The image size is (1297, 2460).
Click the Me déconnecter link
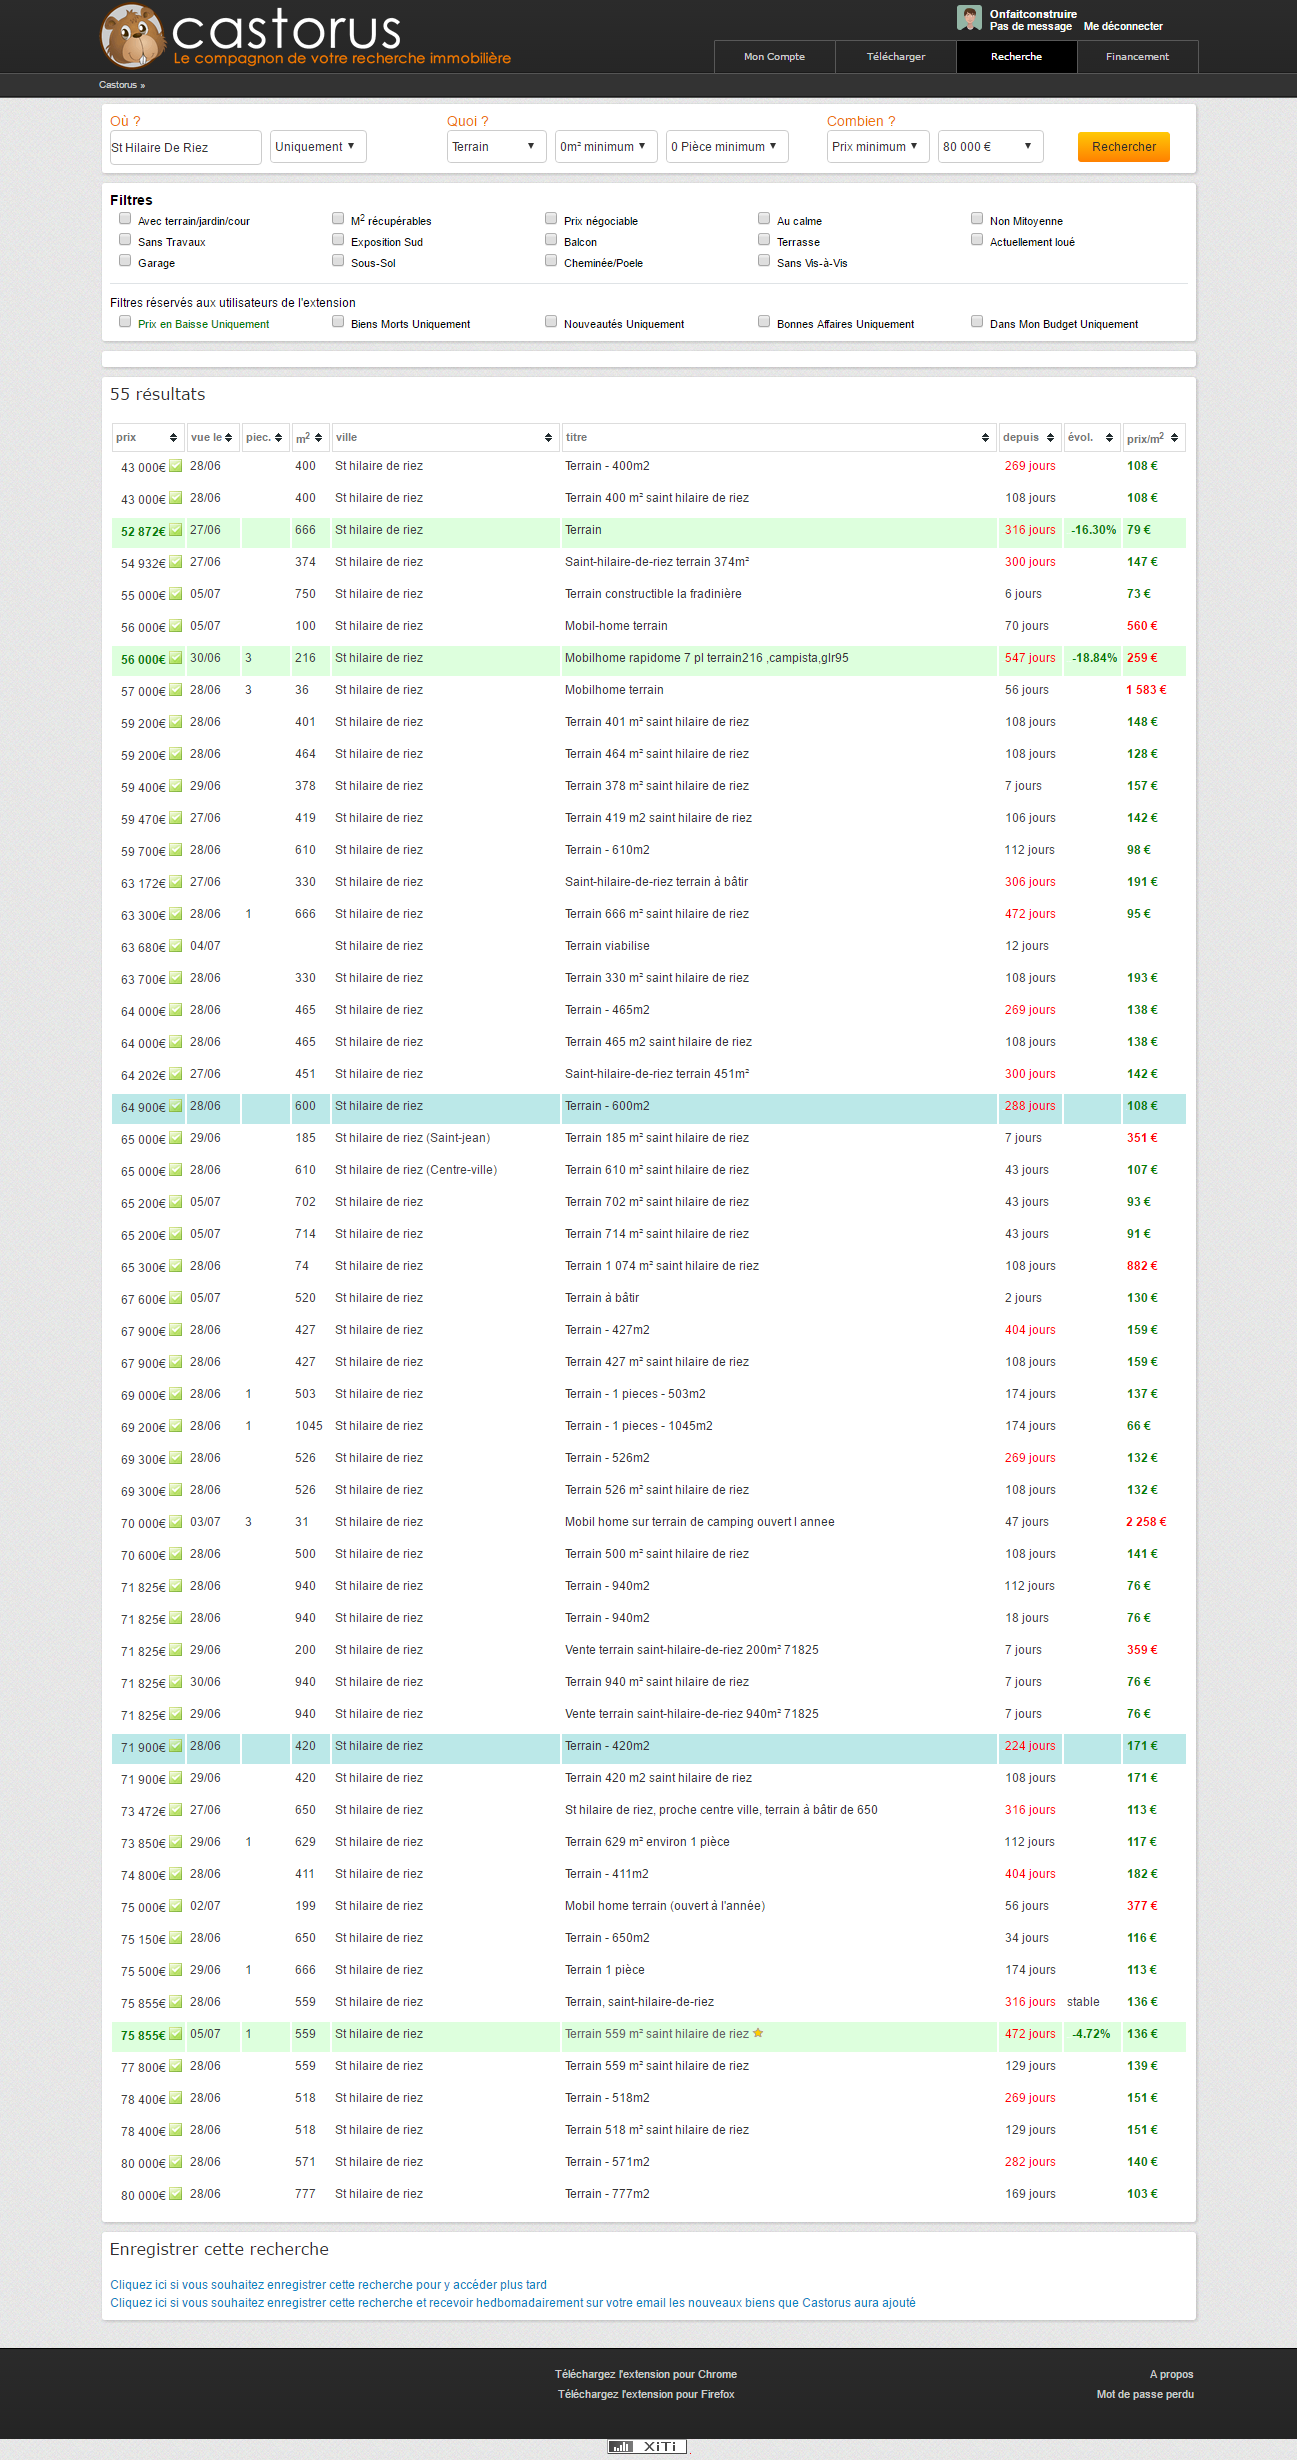click(x=1123, y=26)
